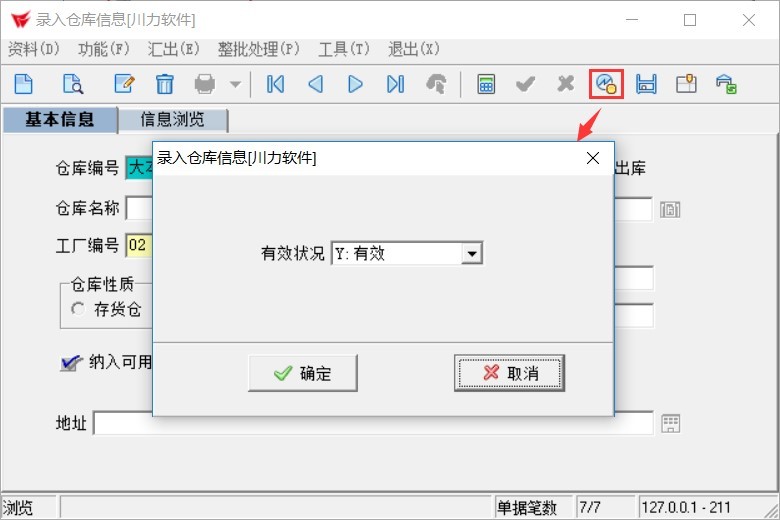Open the print options dropdown arrow

(x=234, y=84)
